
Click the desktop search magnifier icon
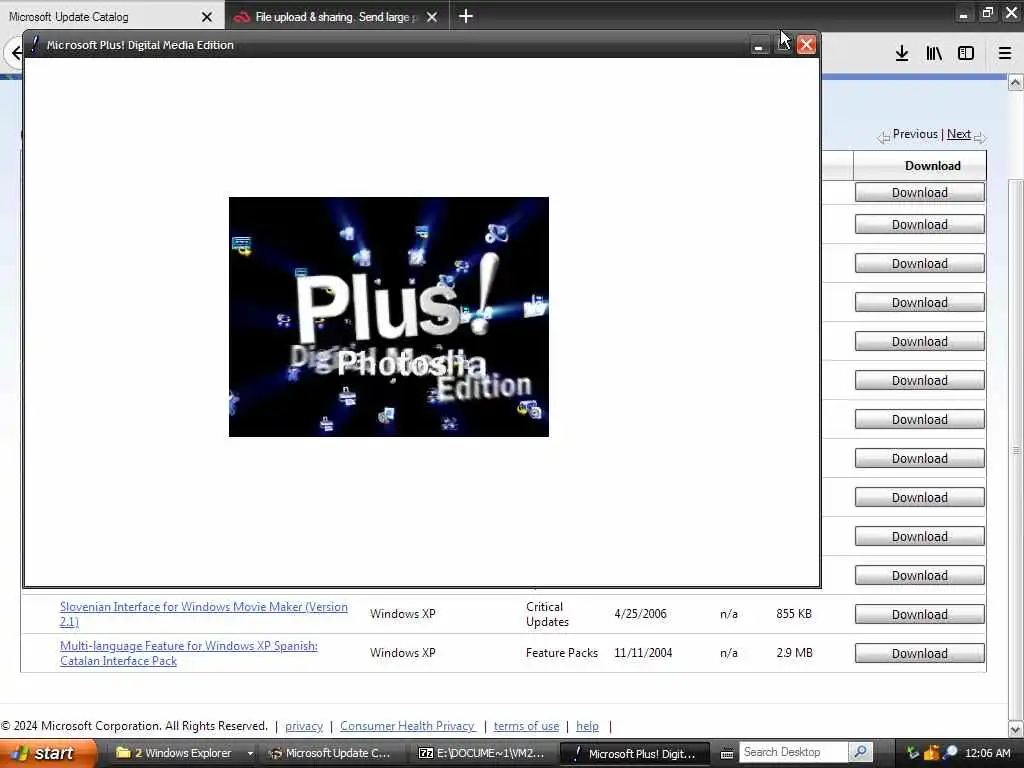click(861, 753)
